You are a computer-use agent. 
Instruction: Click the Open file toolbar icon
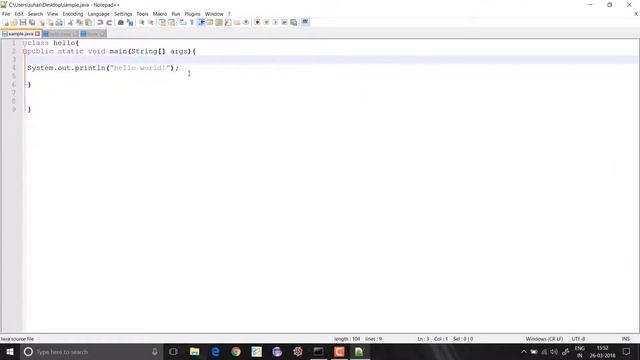coord(14,22)
